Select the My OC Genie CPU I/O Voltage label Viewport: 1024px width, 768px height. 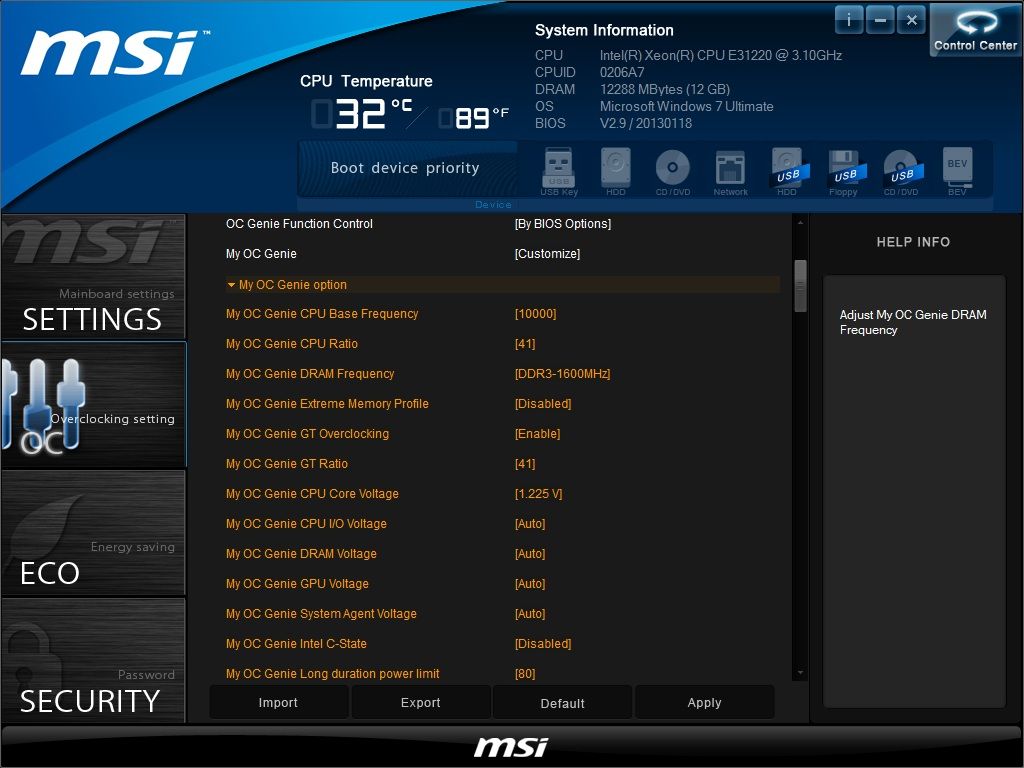[x=306, y=524]
